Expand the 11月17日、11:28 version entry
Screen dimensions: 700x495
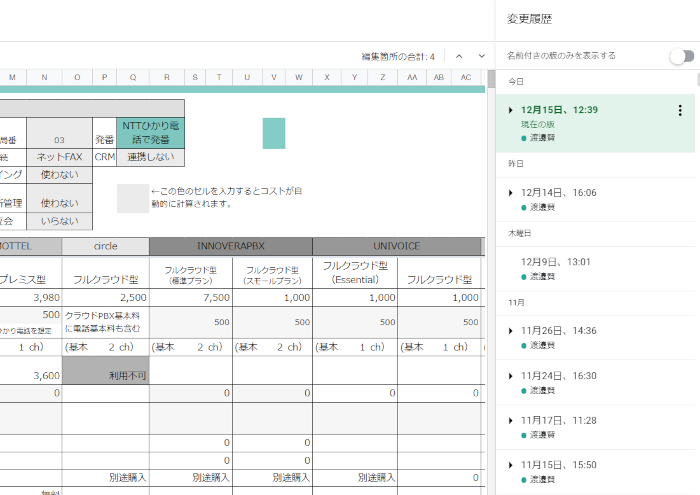[x=511, y=420]
